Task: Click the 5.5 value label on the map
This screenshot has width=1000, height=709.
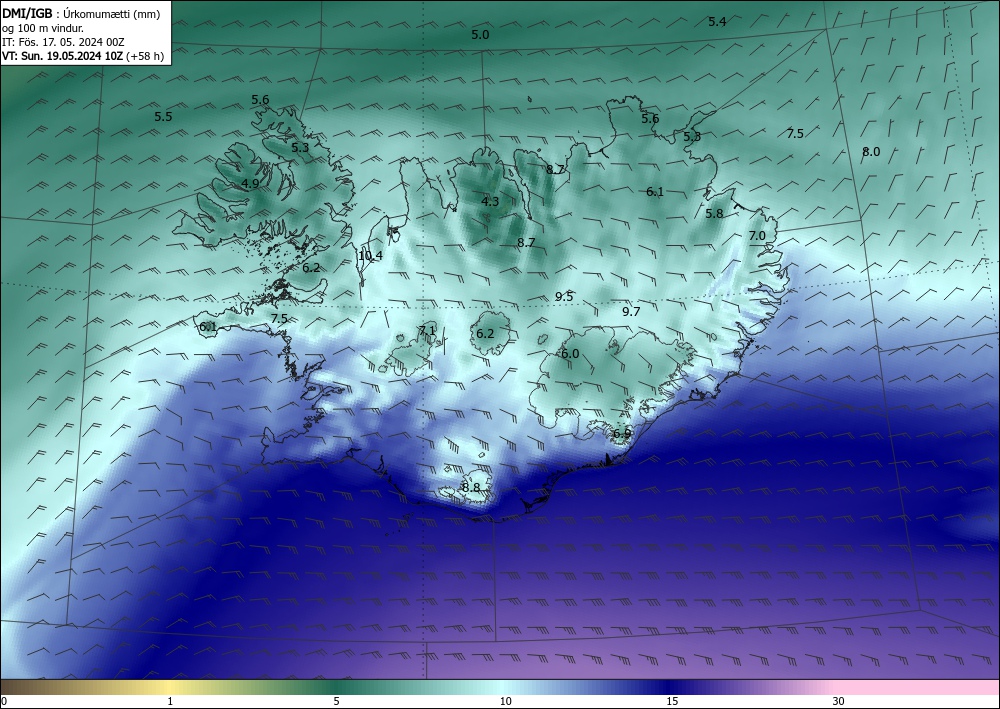Action: click(x=163, y=117)
